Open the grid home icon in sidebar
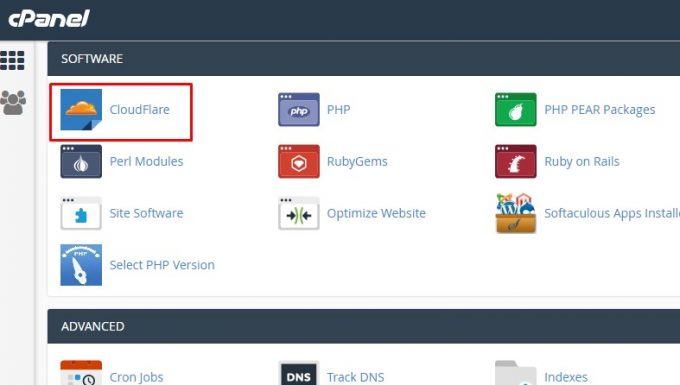 pyautogui.click(x=13, y=60)
